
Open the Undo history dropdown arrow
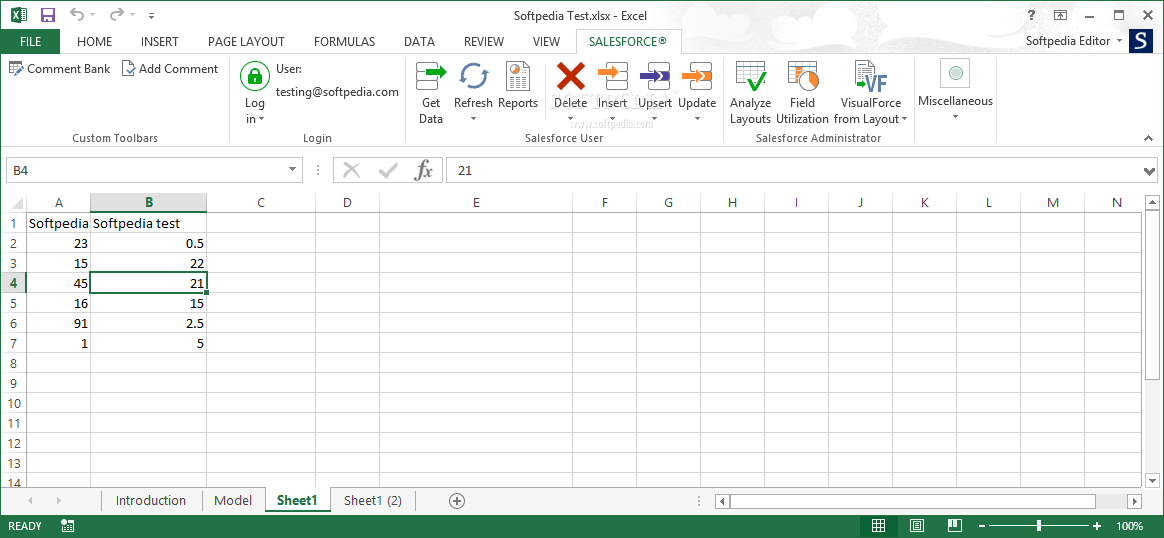[x=92, y=15]
